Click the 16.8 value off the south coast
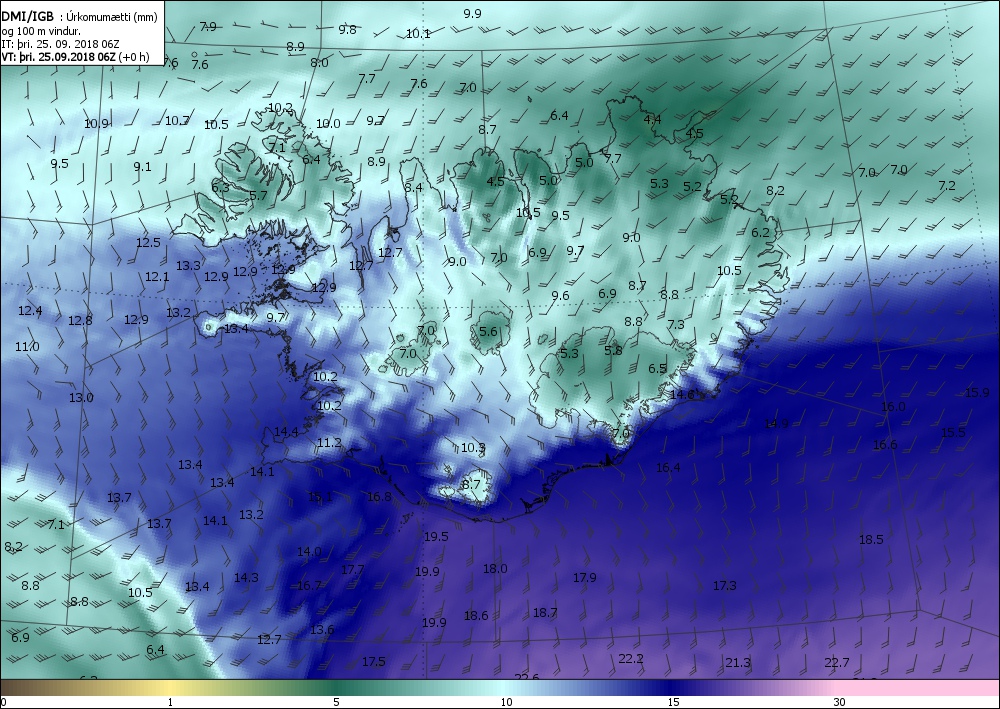 [x=379, y=496]
